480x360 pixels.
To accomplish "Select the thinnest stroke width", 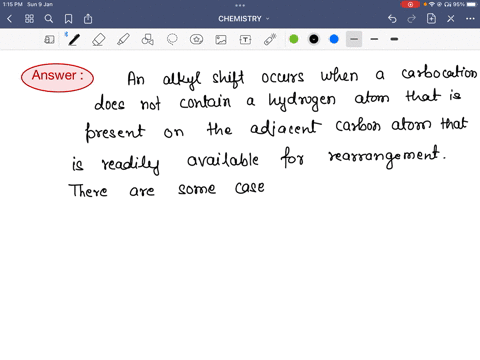I will coord(354,39).
